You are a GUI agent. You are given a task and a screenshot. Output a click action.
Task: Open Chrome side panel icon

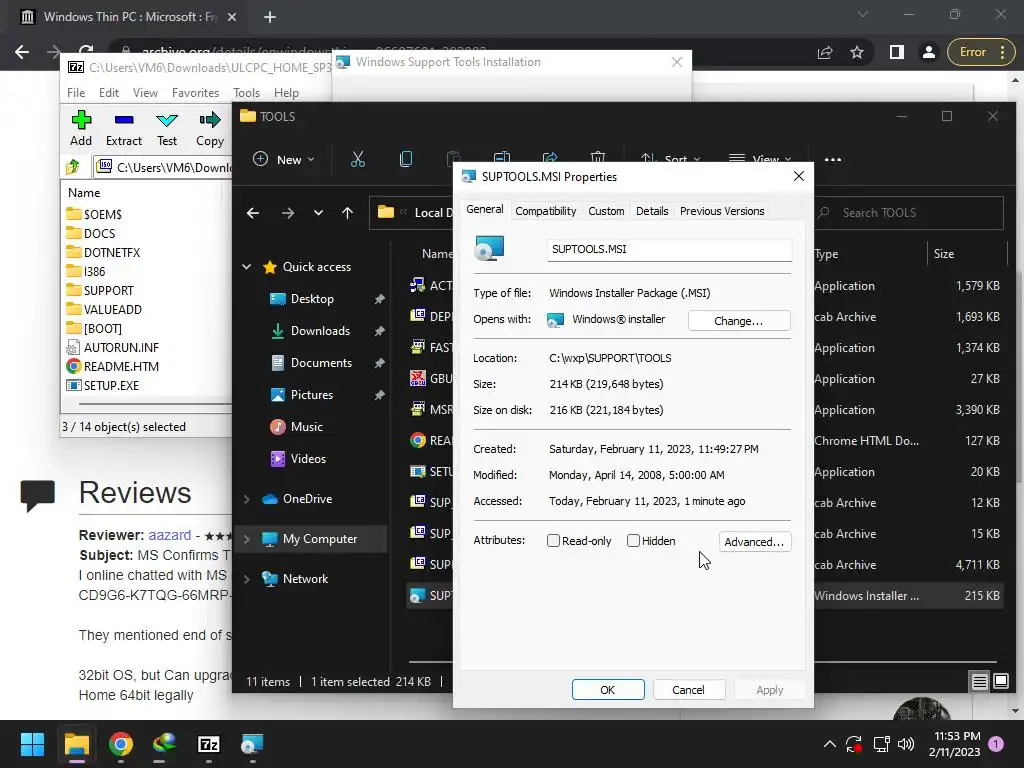tap(897, 52)
